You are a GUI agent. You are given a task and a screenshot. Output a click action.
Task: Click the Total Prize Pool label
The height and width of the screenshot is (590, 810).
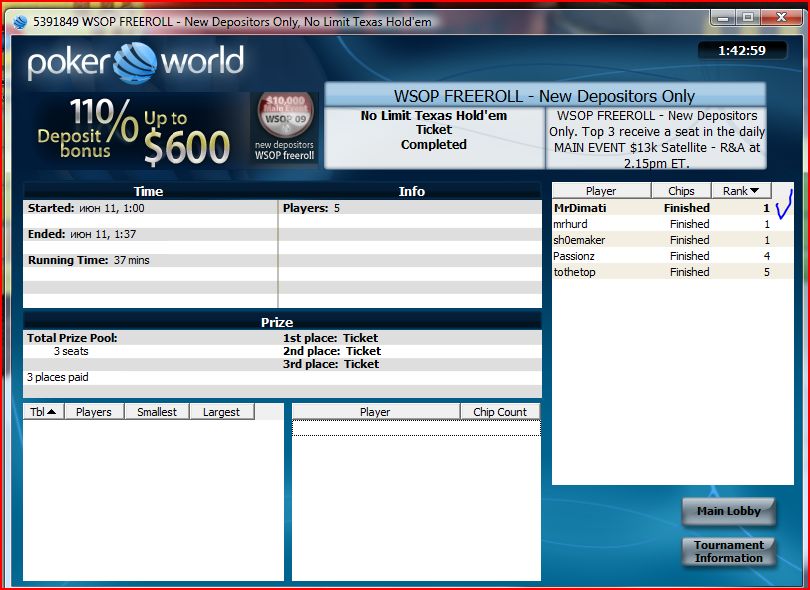click(72, 338)
